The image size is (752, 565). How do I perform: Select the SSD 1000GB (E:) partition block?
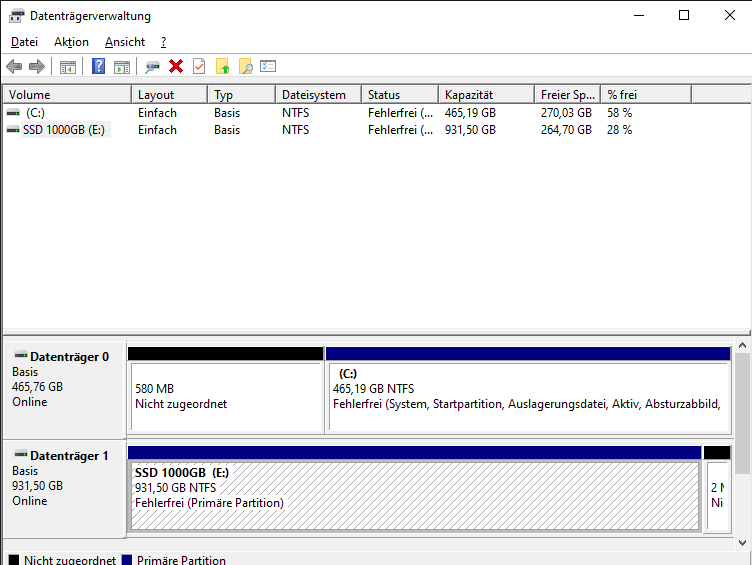click(x=414, y=489)
